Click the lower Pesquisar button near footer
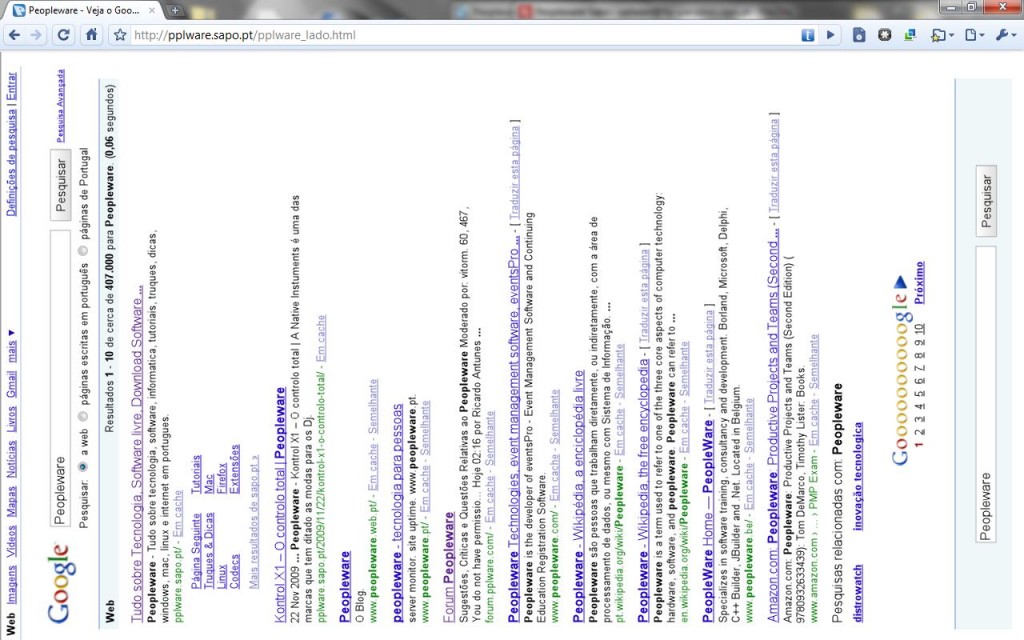Image resolution: width=1024 pixels, height=640 pixels. (x=986, y=201)
